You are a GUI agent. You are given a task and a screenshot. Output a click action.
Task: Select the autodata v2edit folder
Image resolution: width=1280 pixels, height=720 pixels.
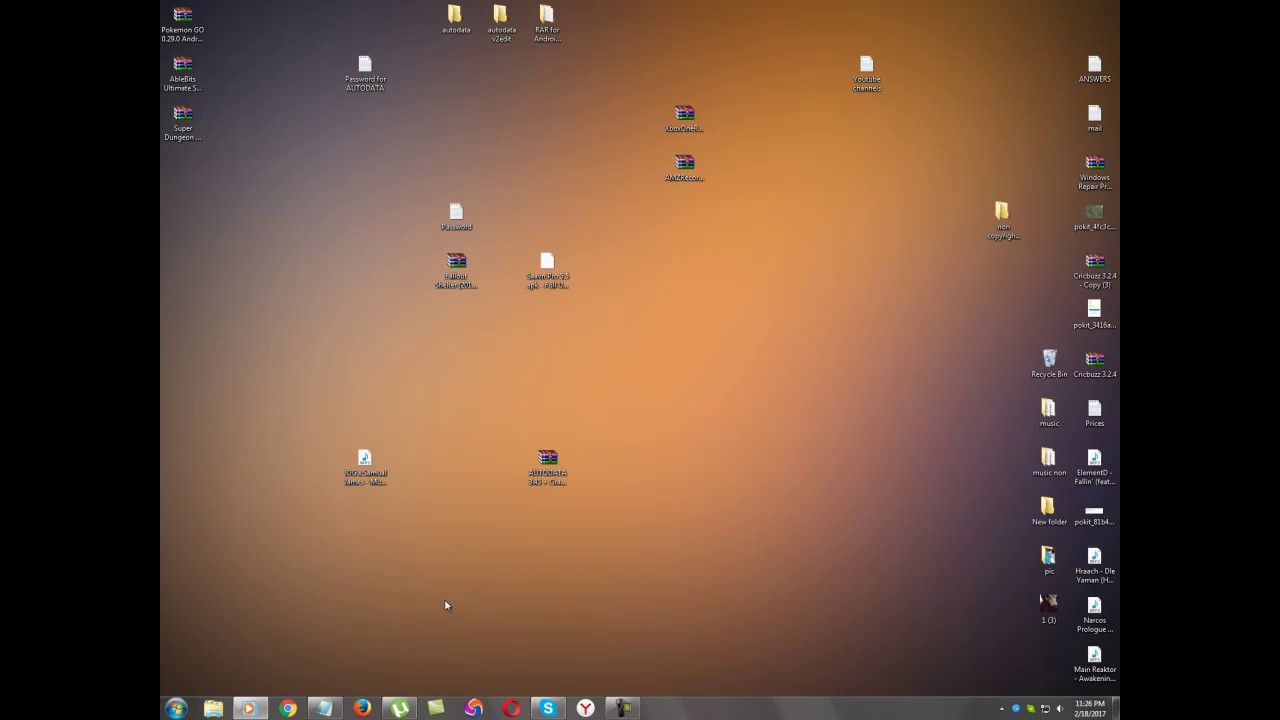point(501,24)
